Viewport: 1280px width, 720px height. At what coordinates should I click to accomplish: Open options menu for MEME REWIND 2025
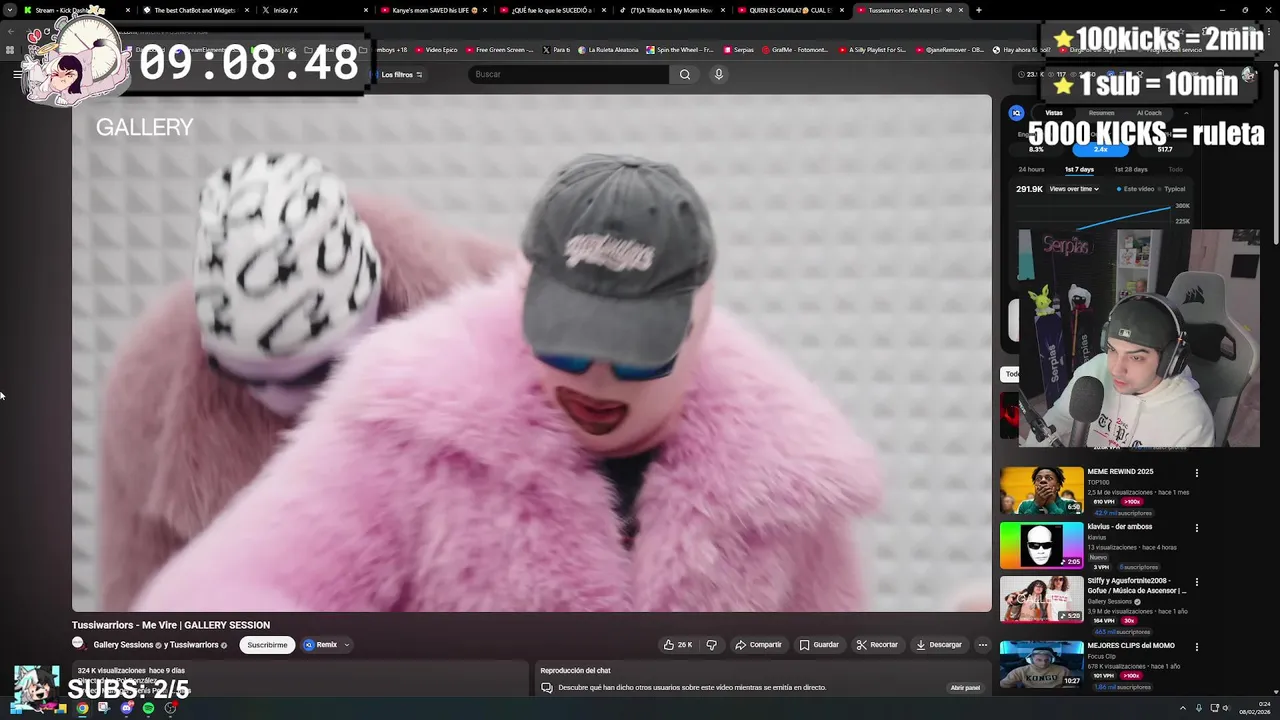click(1196, 473)
